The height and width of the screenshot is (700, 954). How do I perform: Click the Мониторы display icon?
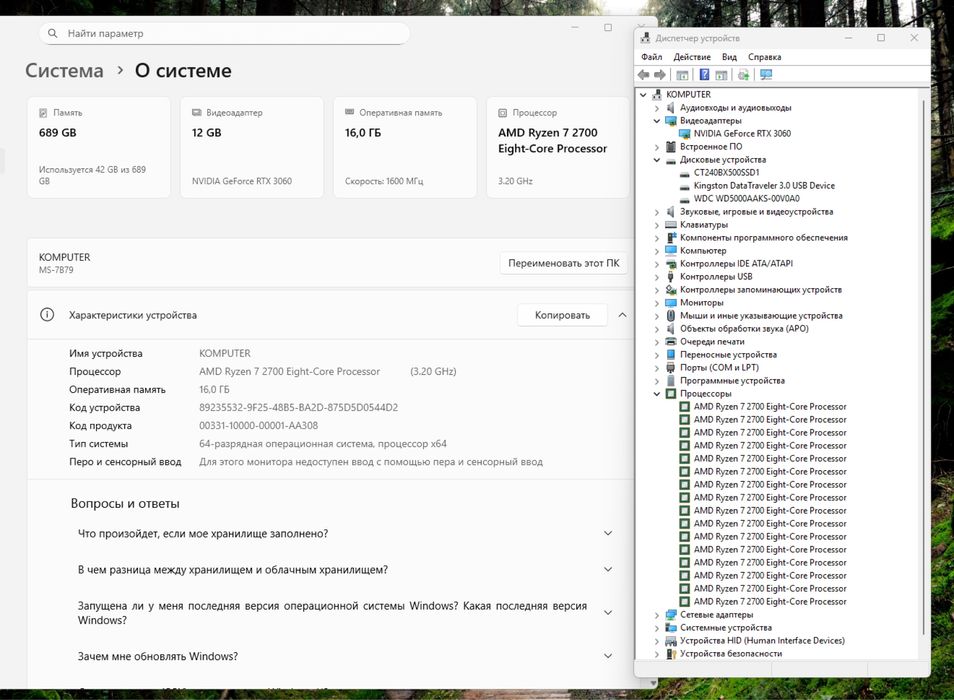[670, 302]
